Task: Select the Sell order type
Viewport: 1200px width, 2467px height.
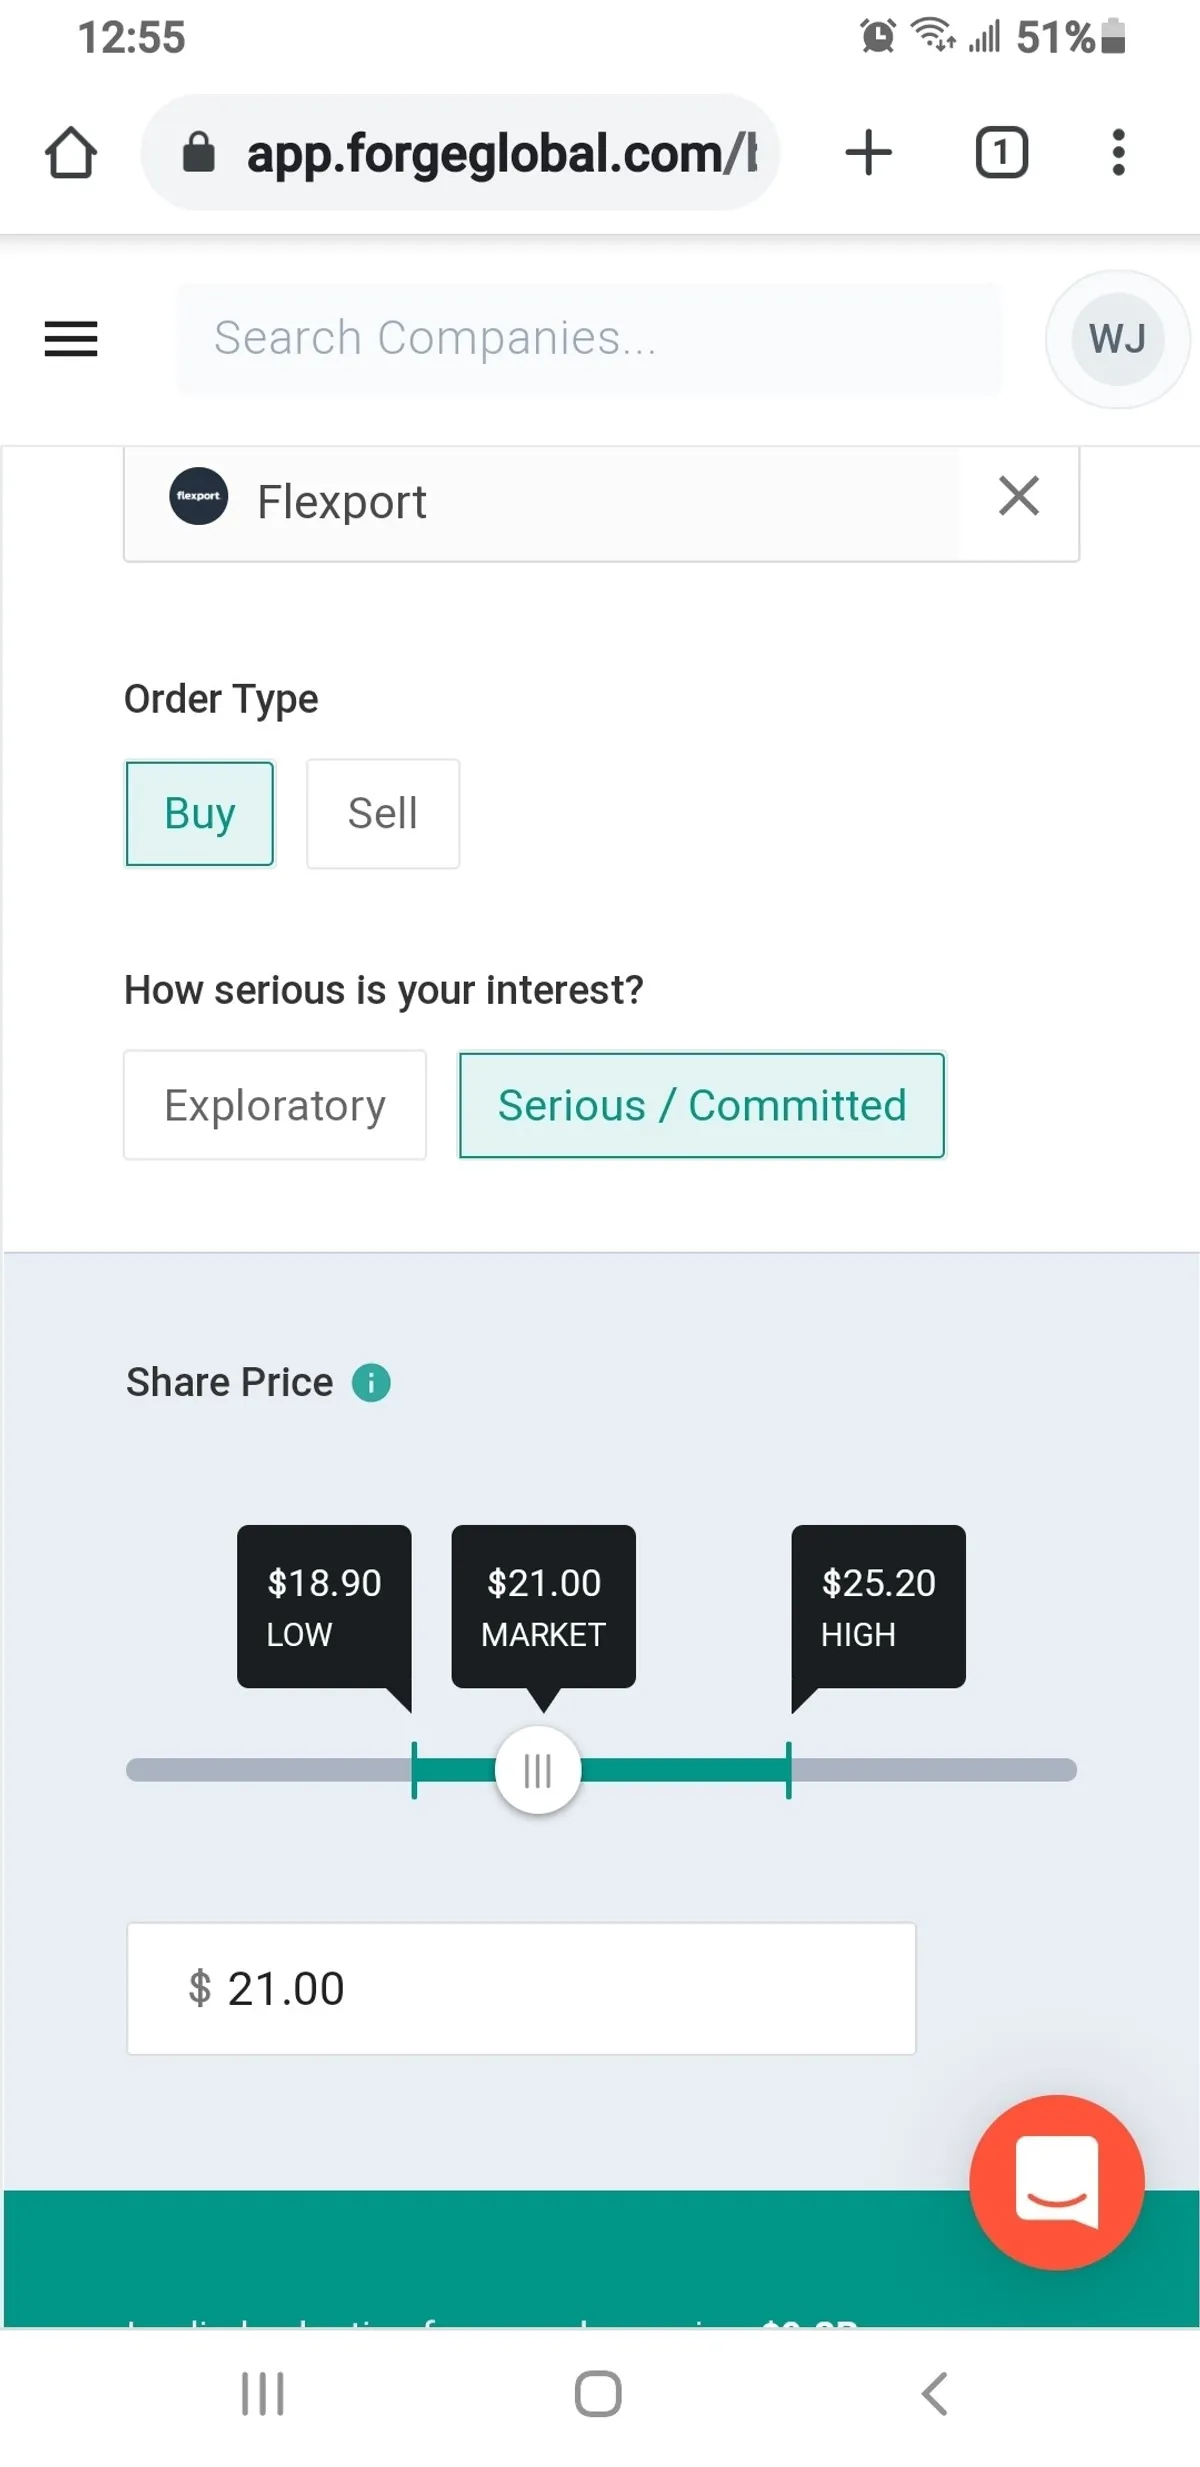Action: (383, 814)
